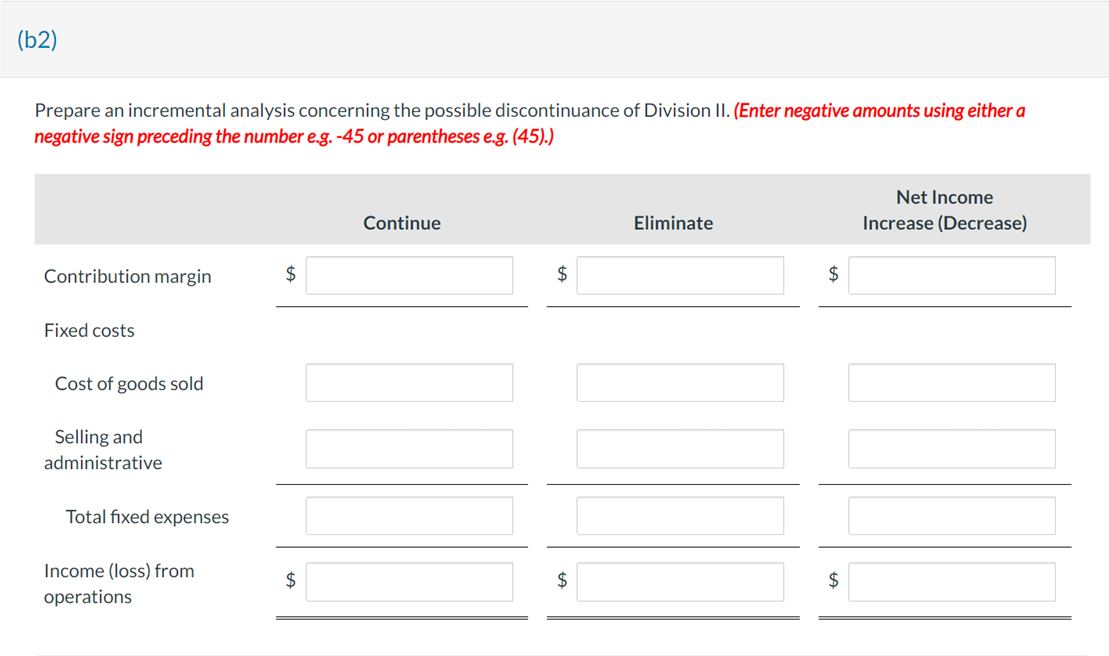1109x656 pixels.
Task: Click Cost of goods sold Net Income field
Action: pos(951,382)
